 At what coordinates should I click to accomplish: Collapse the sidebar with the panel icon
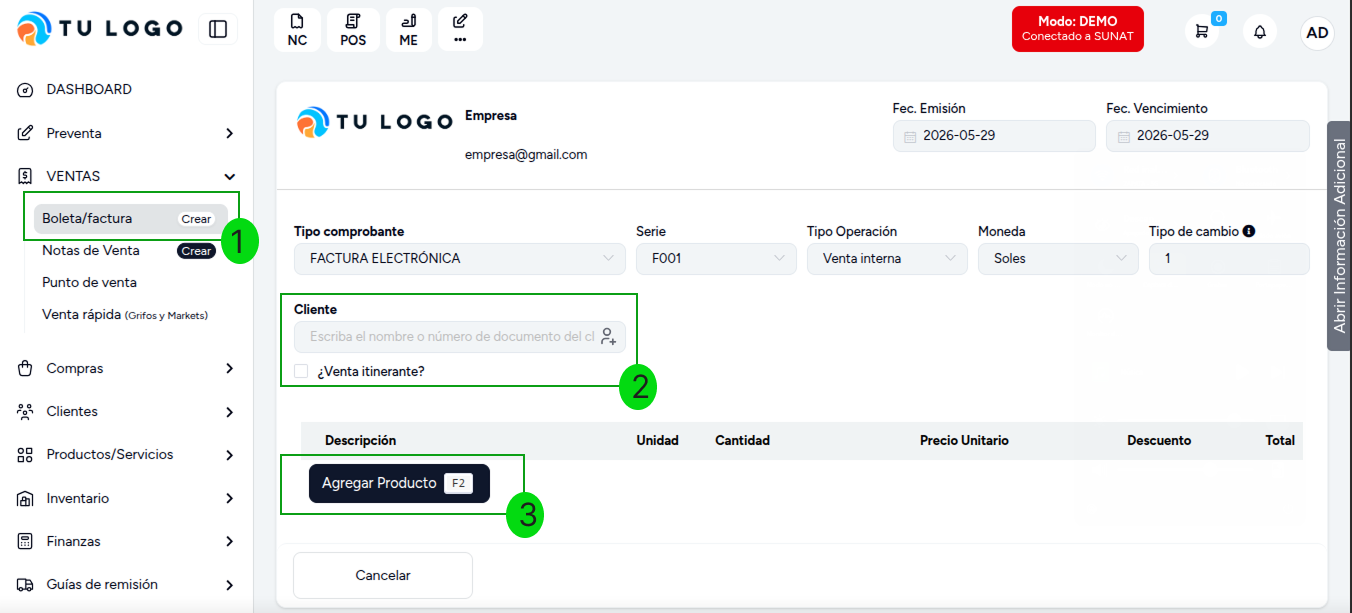[218, 29]
